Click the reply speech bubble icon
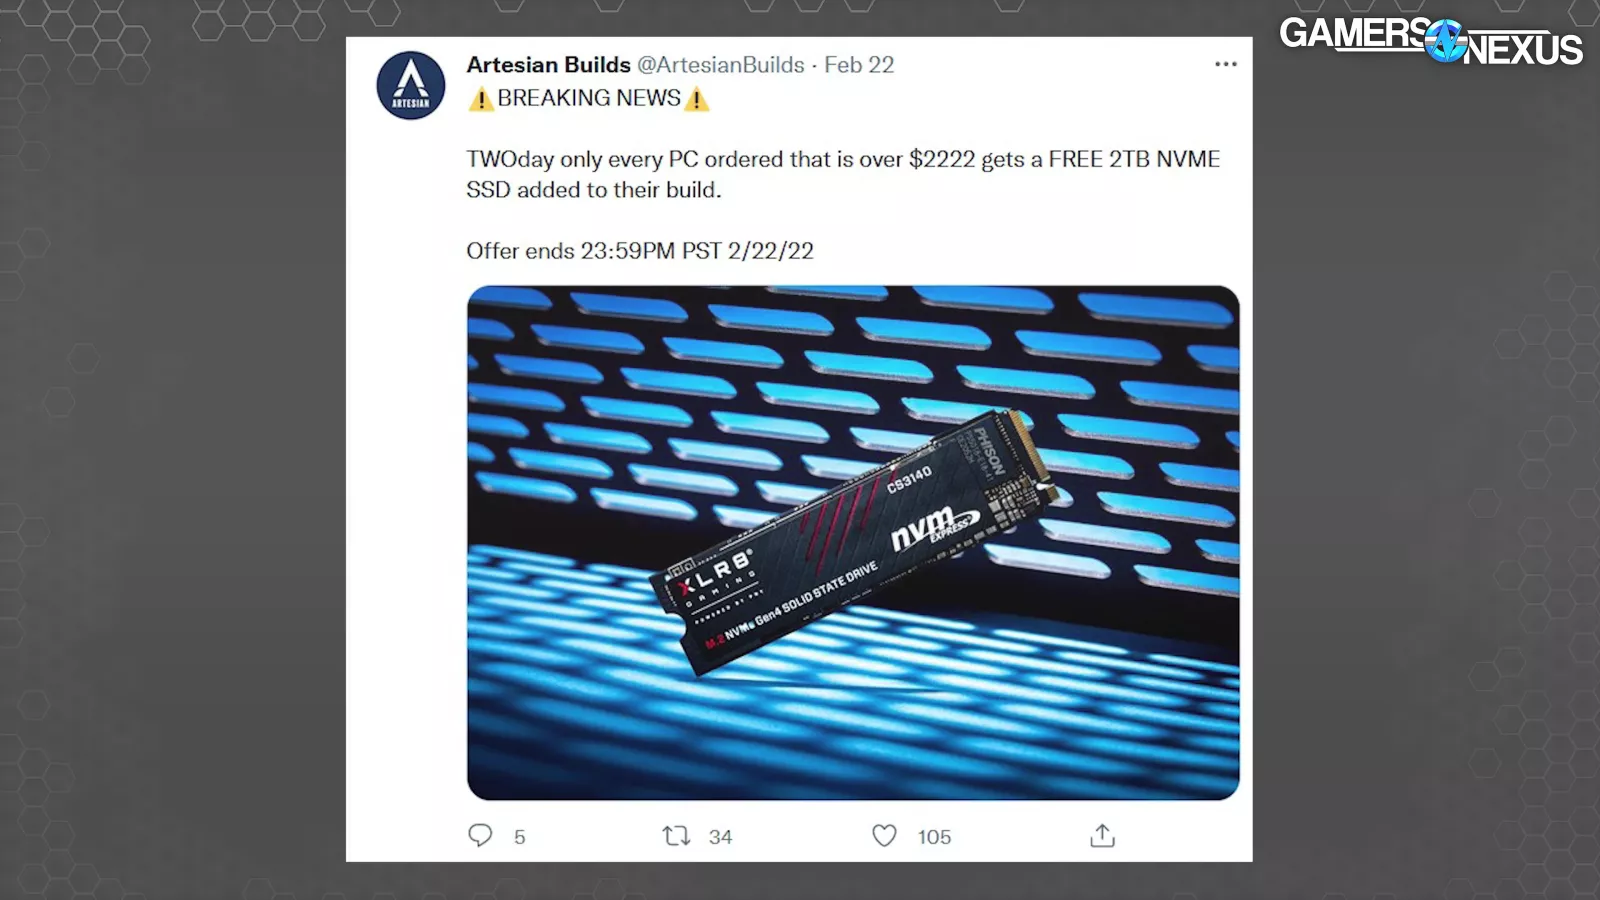Image resolution: width=1600 pixels, height=900 pixels. [480, 836]
